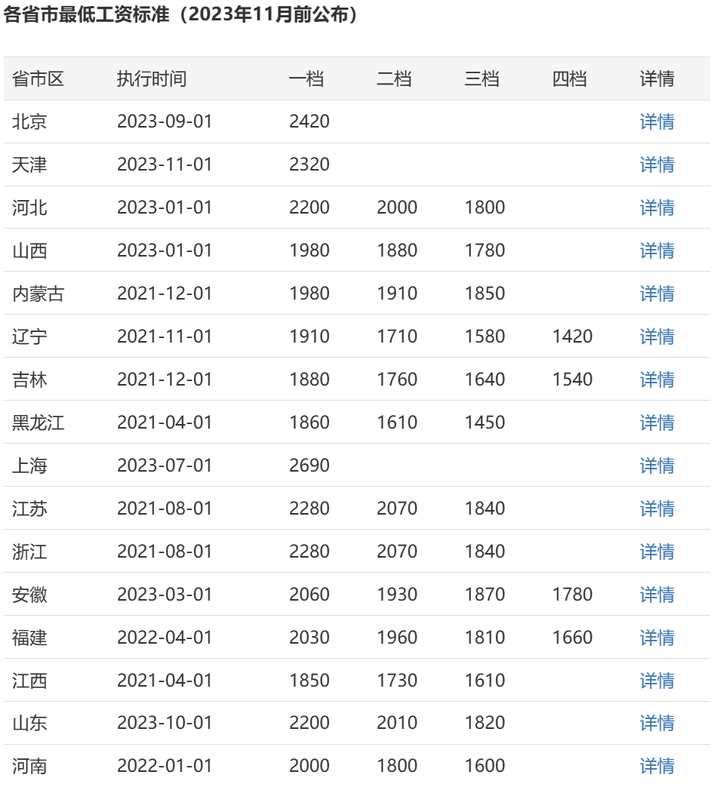Screen dimensions: 720x787
Task: Open the 详情 link for 吉林
Action: (656, 379)
